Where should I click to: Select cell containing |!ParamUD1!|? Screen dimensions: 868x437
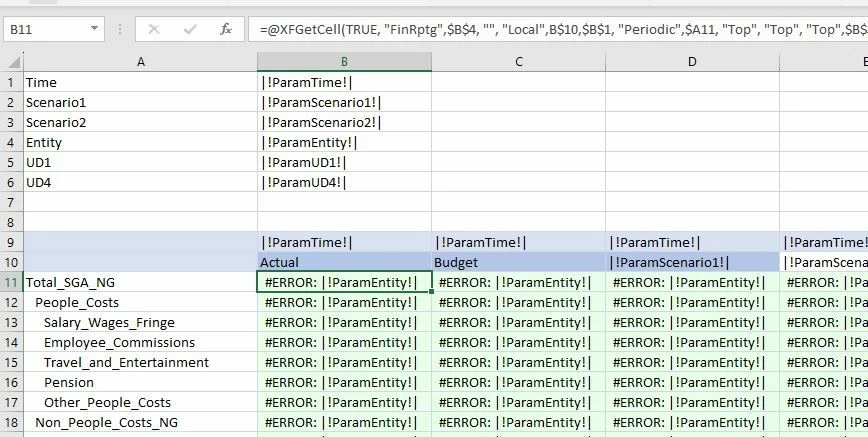pos(344,162)
